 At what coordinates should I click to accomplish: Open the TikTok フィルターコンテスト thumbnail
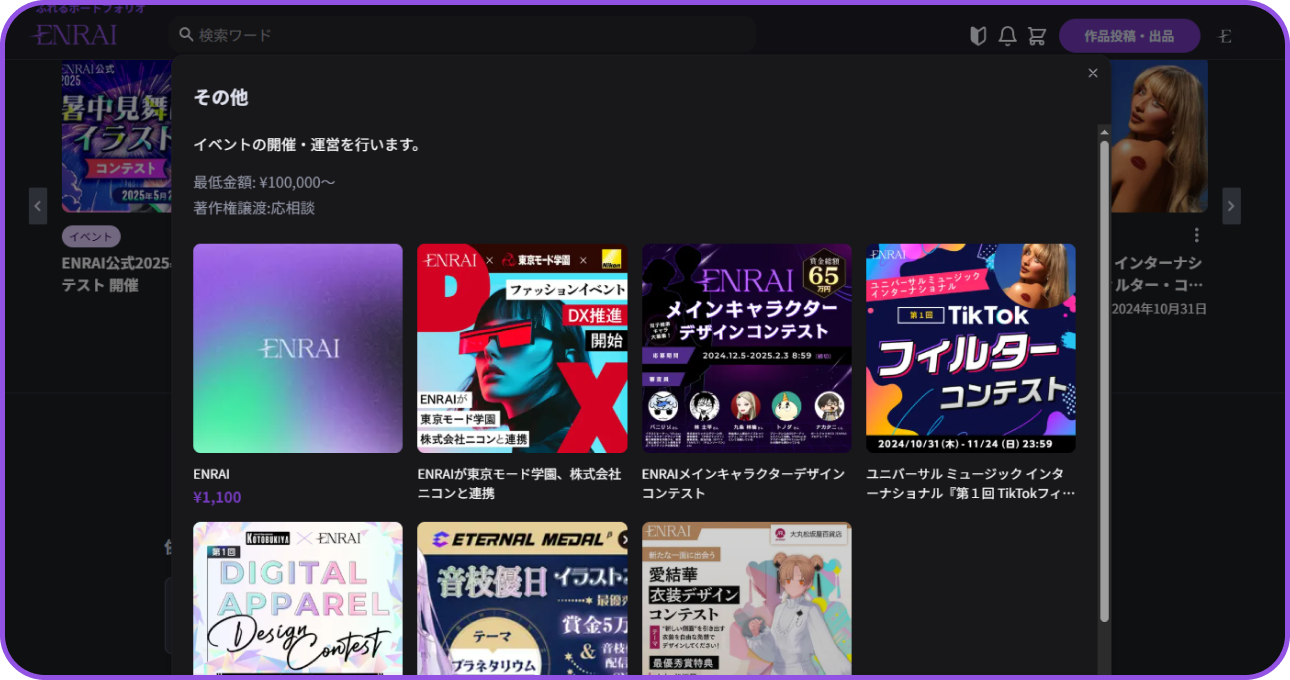pyautogui.click(x=971, y=348)
